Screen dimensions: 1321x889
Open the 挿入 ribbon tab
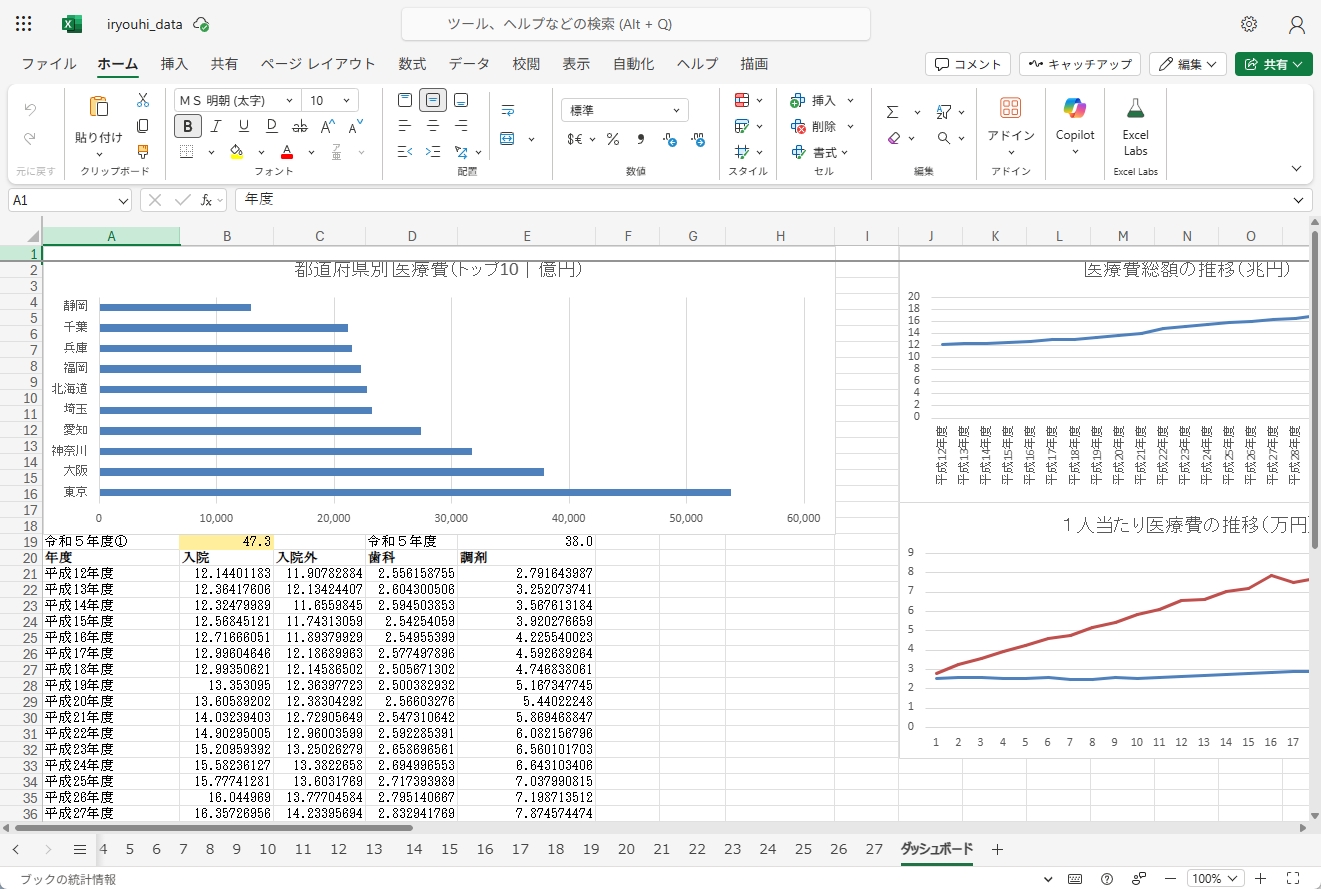[x=174, y=64]
